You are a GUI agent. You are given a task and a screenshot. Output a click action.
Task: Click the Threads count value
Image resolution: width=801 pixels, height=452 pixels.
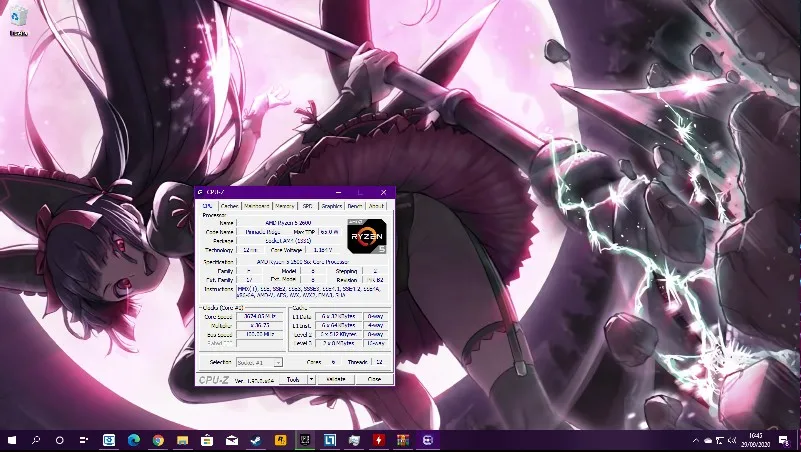coord(379,362)
